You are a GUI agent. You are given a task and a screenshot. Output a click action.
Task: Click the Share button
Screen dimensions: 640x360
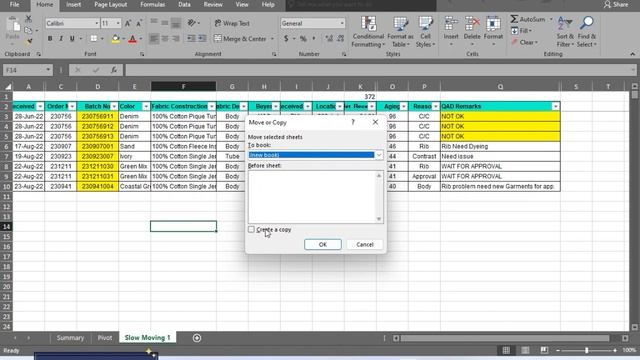616,4
